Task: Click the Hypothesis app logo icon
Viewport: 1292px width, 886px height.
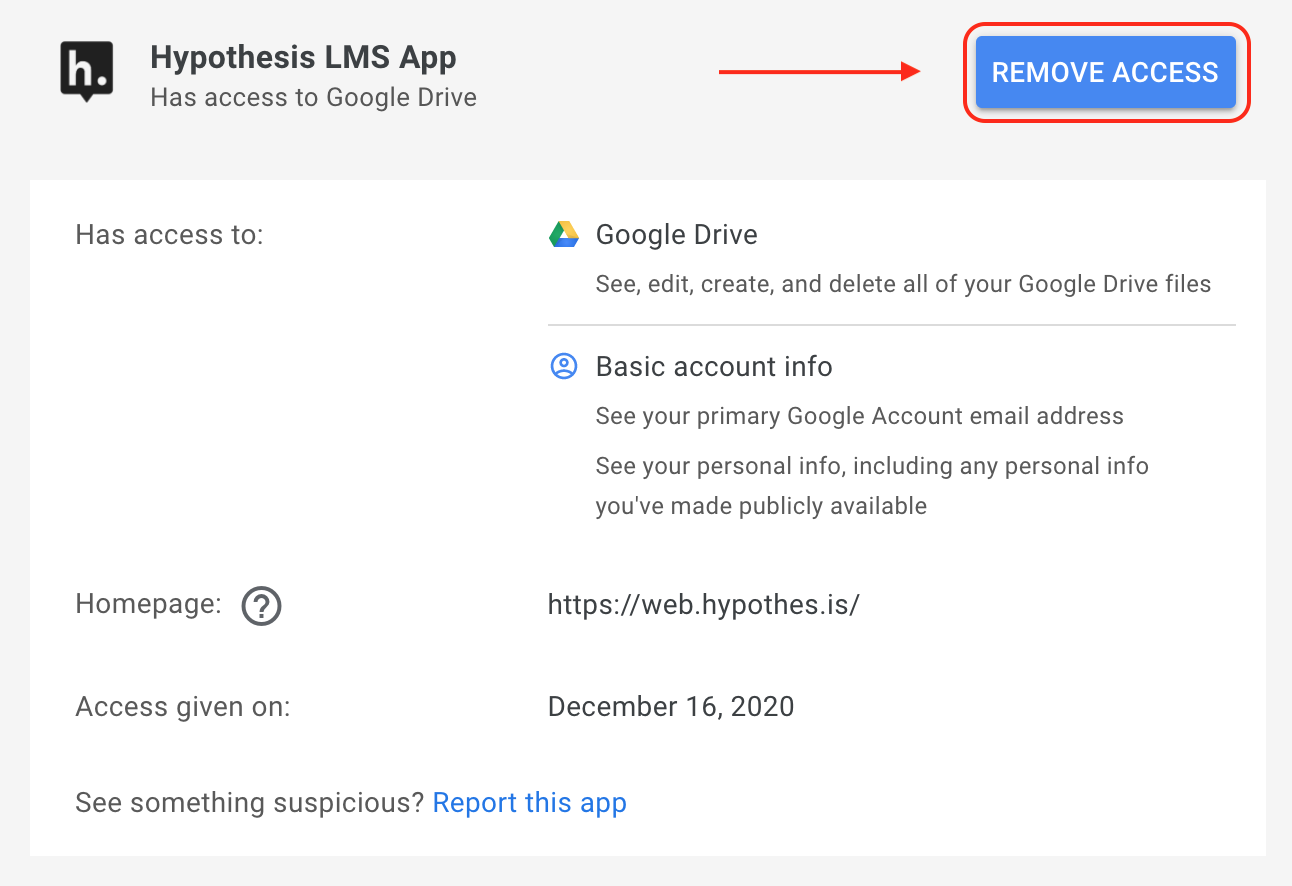Action: click(x=87, y=72)
